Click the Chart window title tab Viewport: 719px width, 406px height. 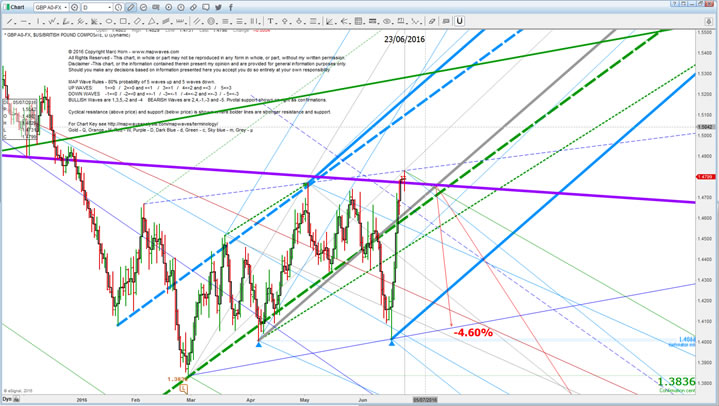[17, 5]
